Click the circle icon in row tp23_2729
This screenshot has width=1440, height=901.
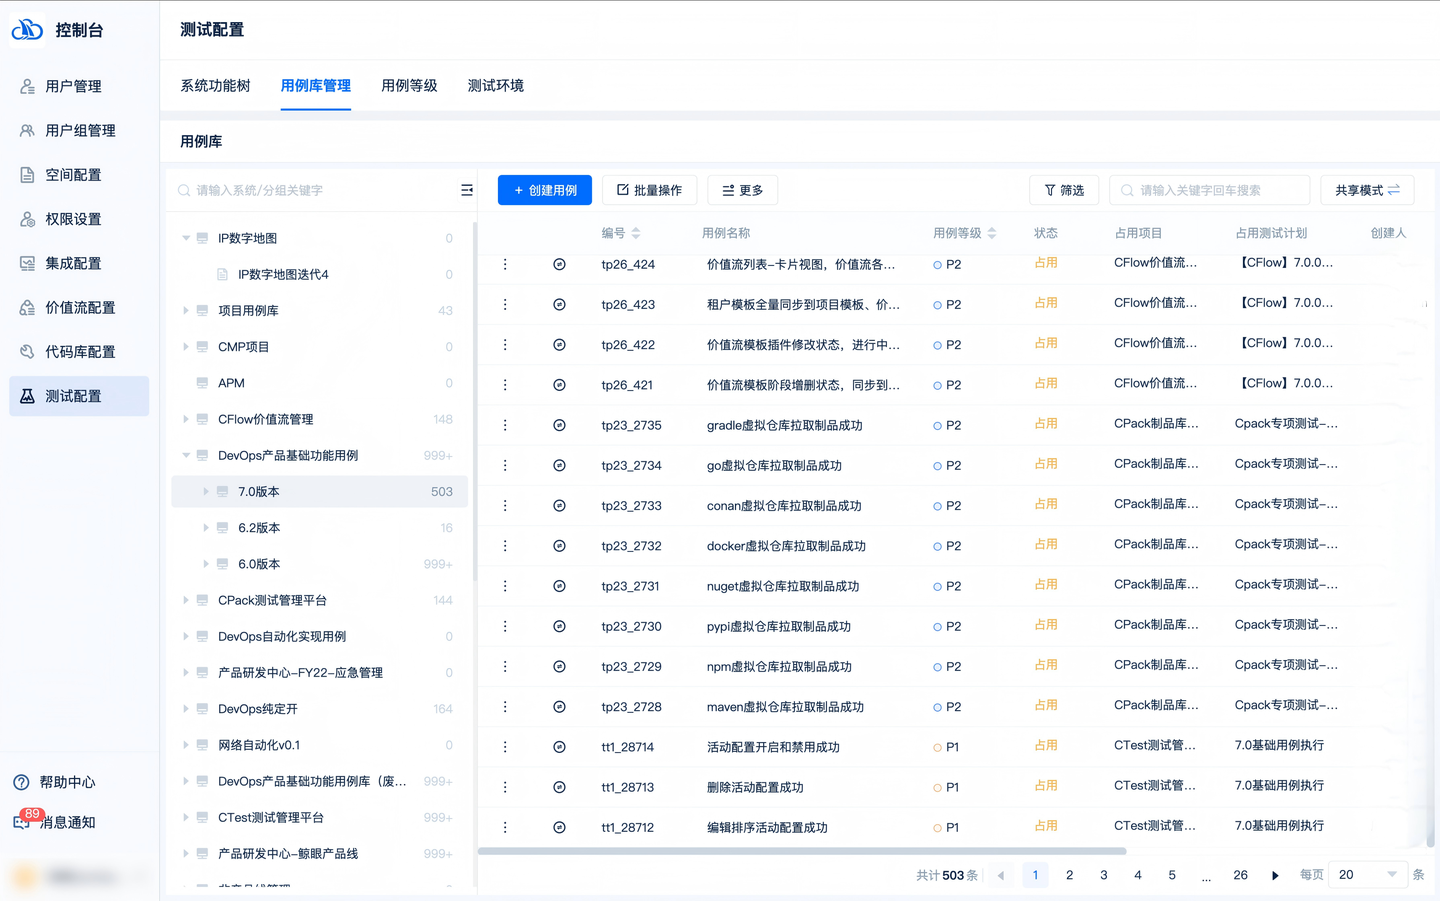pyautogui.click(x=559, y=667)
